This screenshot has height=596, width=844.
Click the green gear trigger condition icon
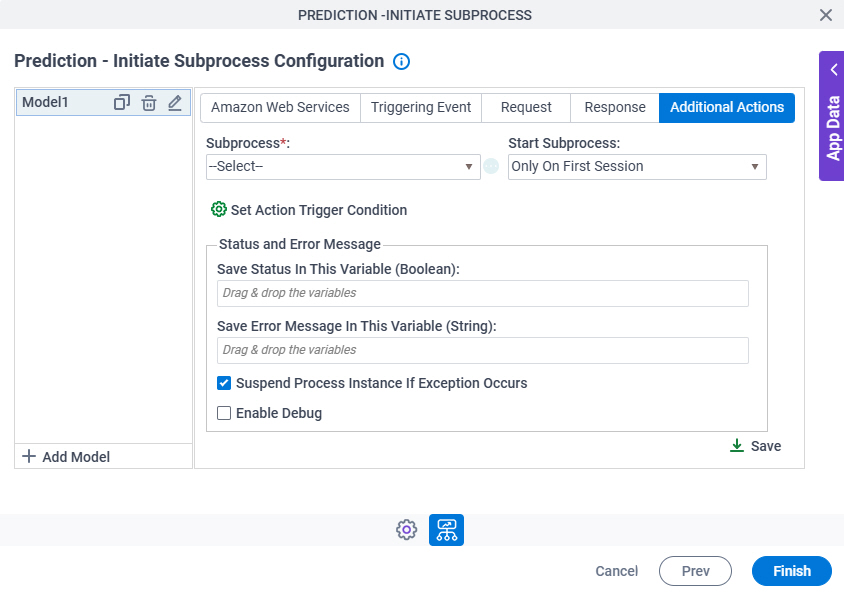click(219, 209)
